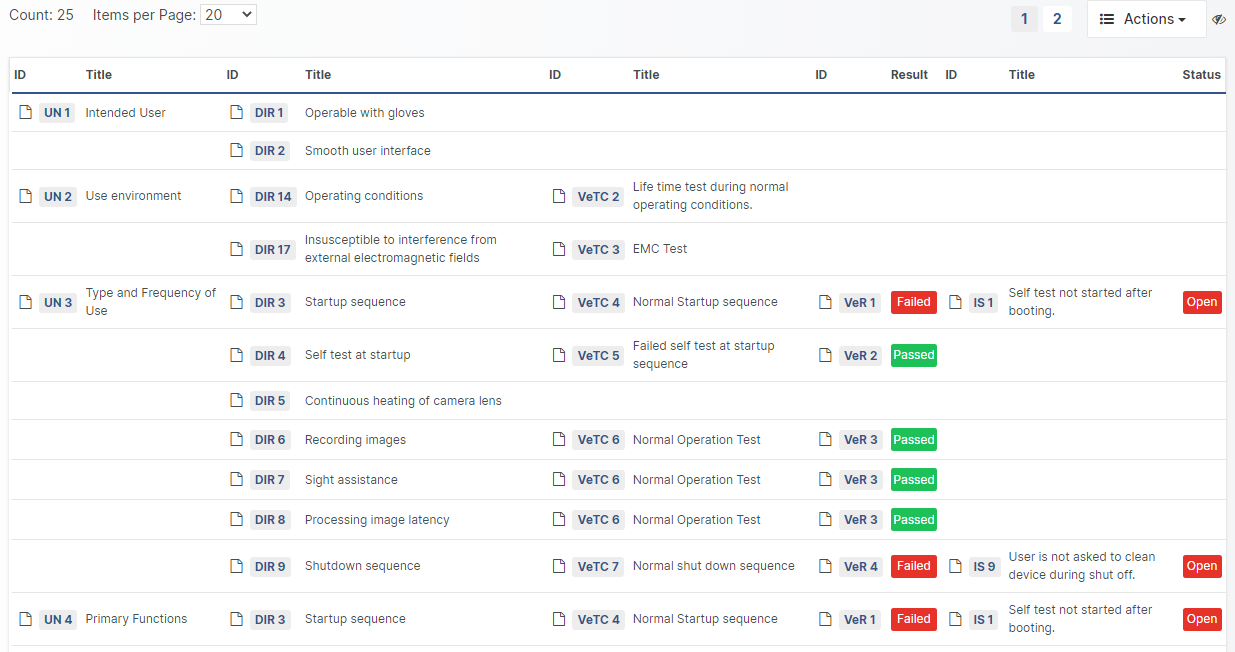1235x652 pixels.
Task: Open requirement DIR 17 link
Action: tap(271, 249)
